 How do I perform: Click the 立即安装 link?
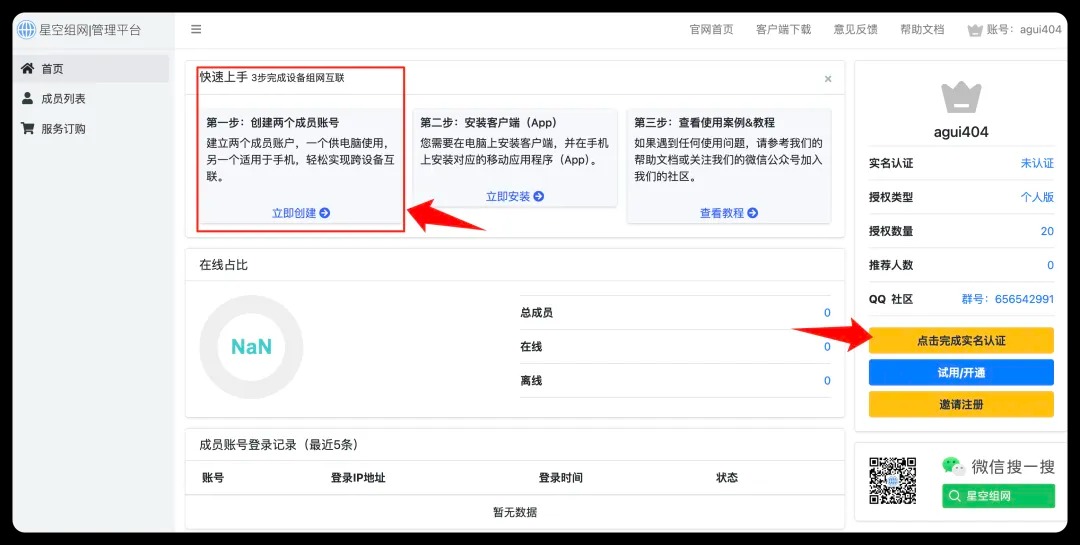pos(515,197)
